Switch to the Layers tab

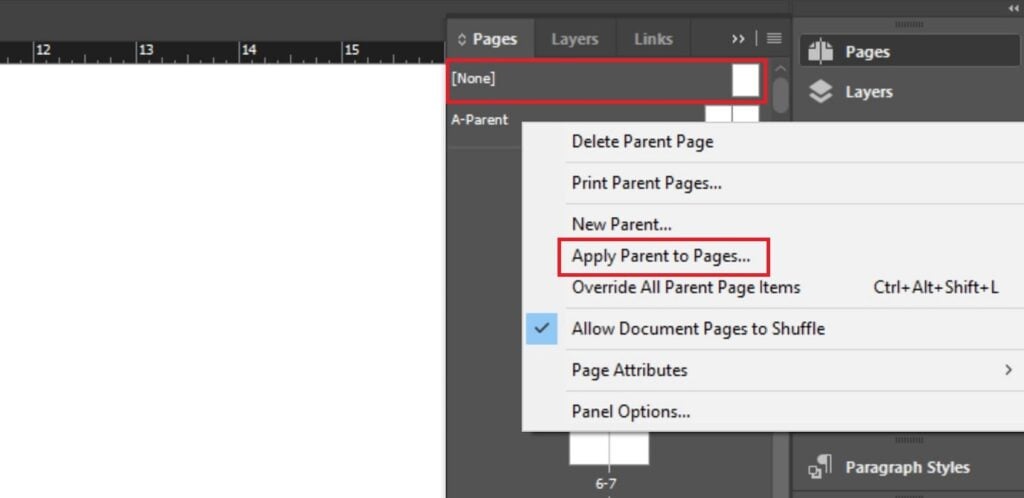[x=575, y=39]
